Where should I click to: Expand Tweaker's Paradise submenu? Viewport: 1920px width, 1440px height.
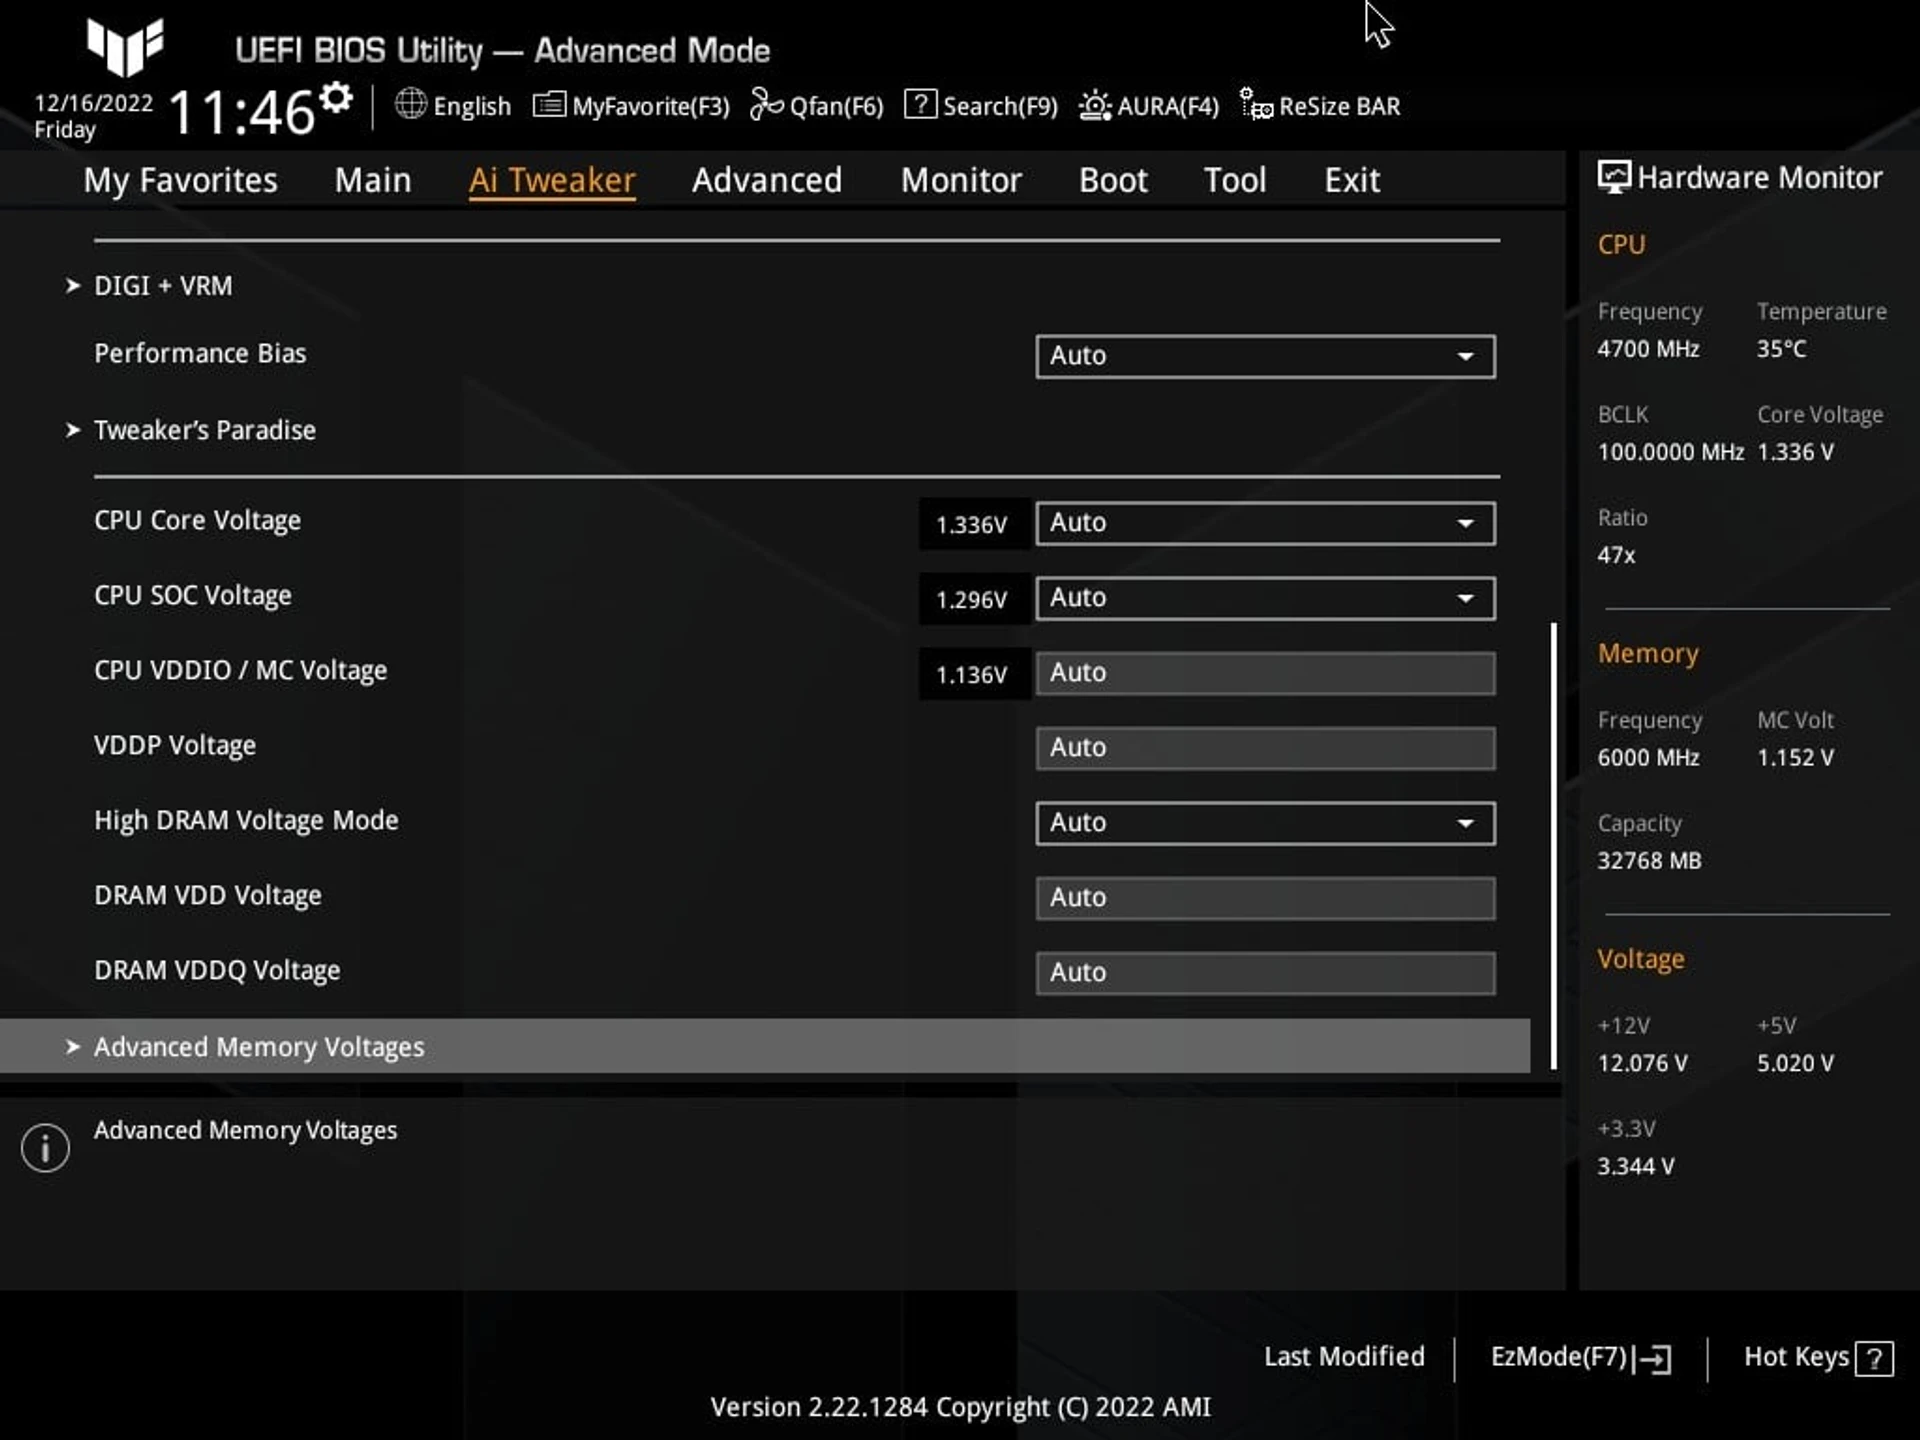tap(205, 430)
